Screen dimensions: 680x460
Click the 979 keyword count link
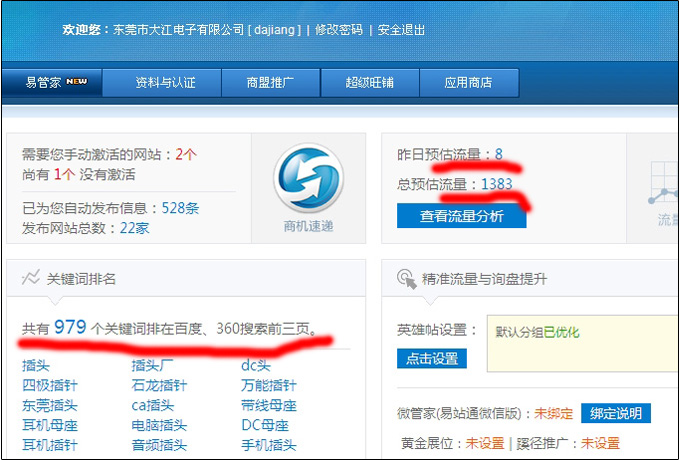pyautogui.click(x=70, y=328)
